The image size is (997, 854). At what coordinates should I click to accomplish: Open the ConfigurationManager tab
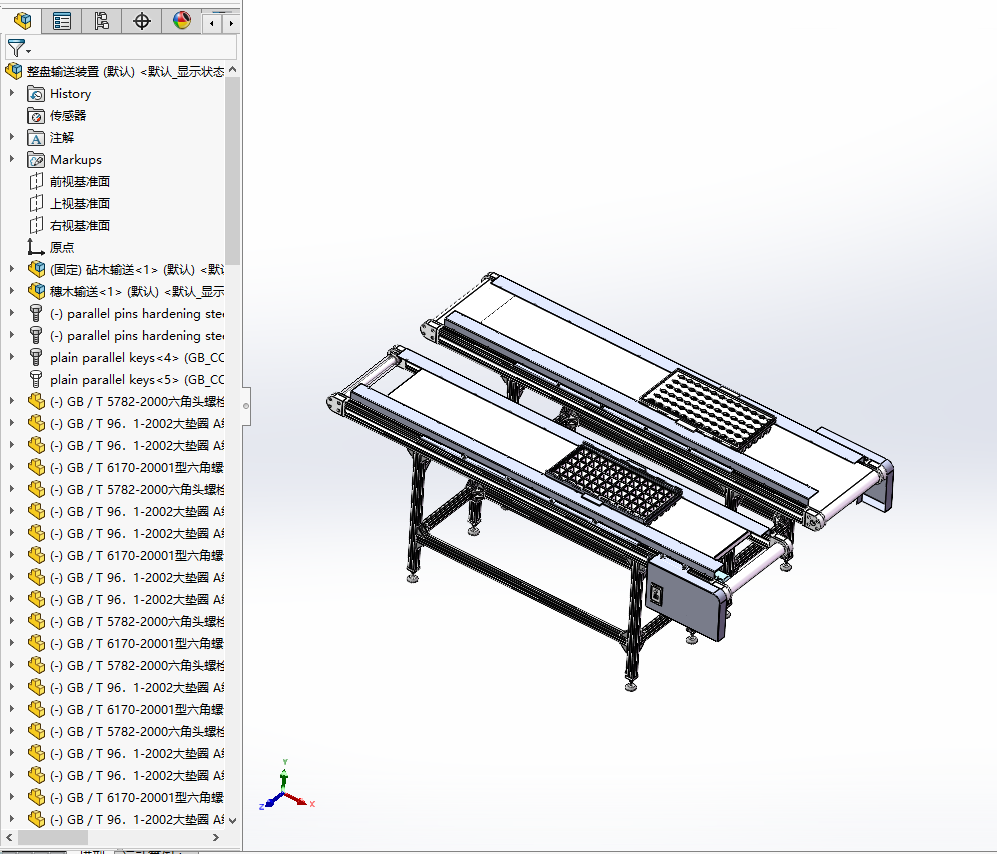pyautogui.click(x=101, y=21)
